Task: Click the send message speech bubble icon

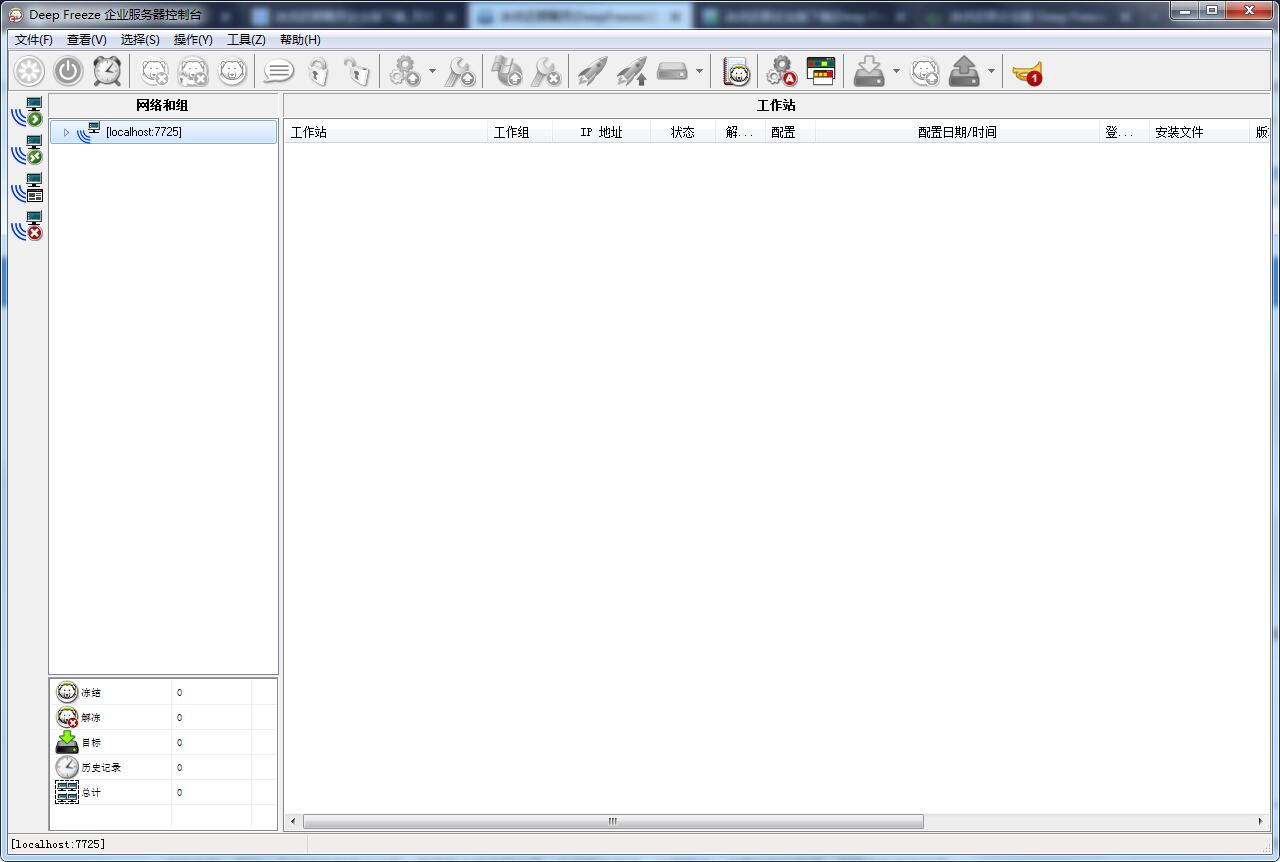Action: pyautogui.click(x=278, y=71)
